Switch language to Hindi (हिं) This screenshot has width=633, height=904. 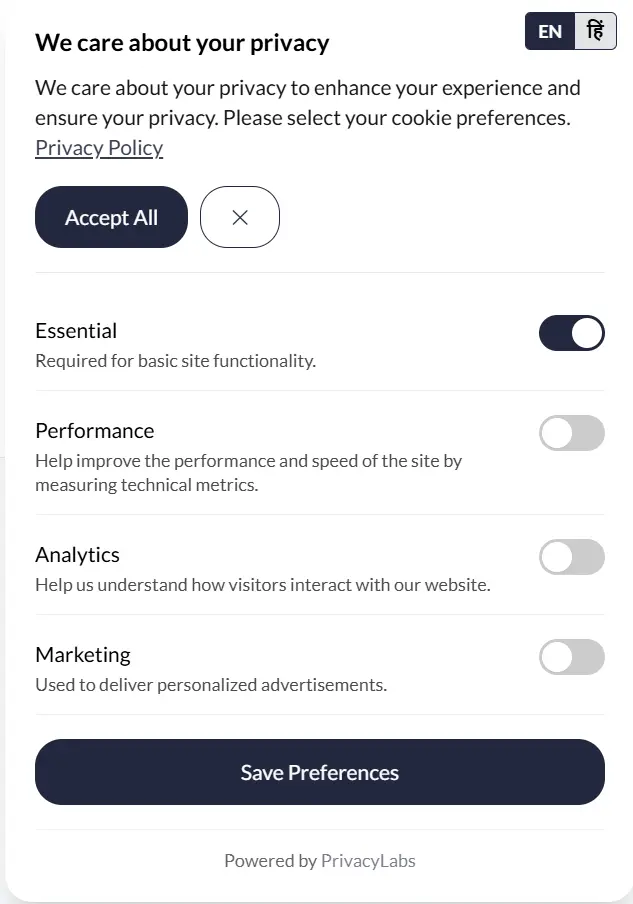tap(595, 31)
